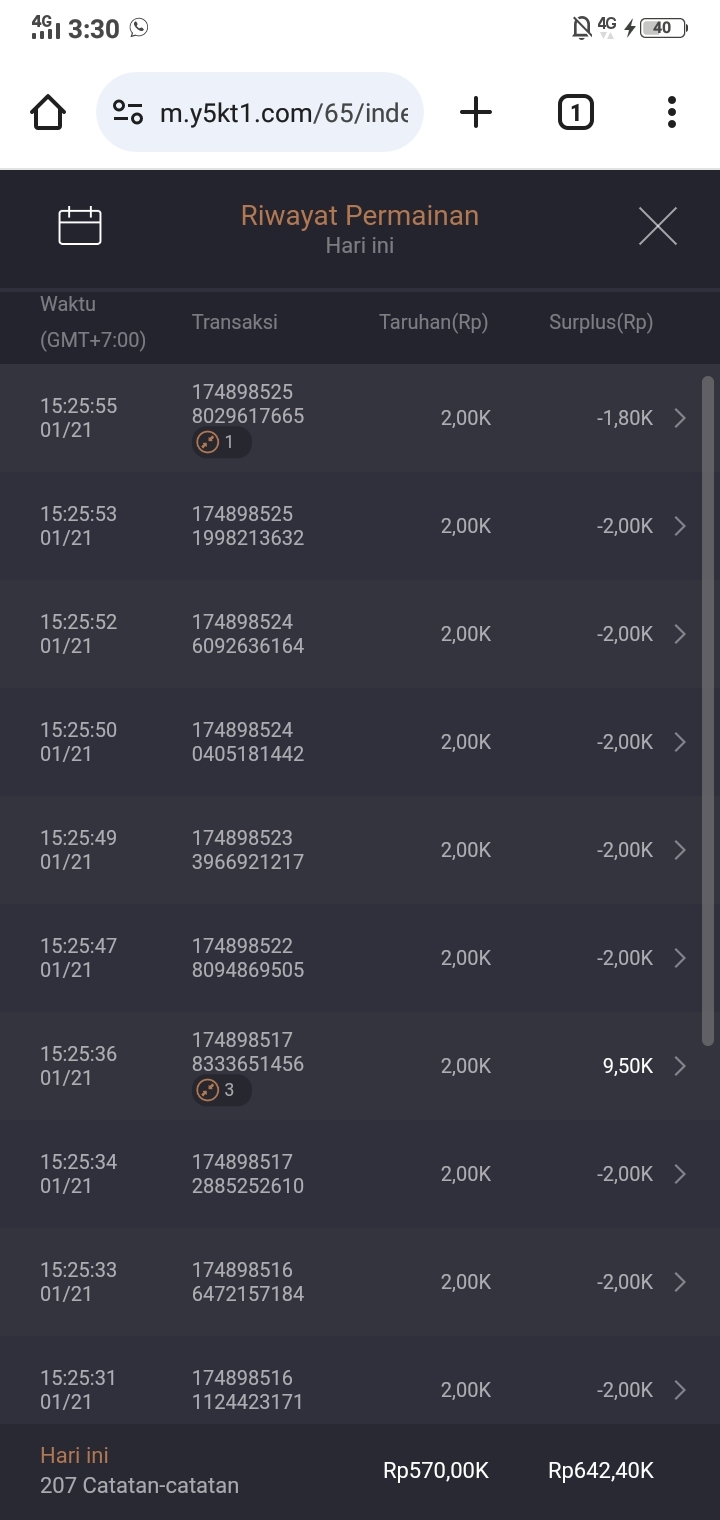Open transaction ending 0405181442

[x=248, y=742]
